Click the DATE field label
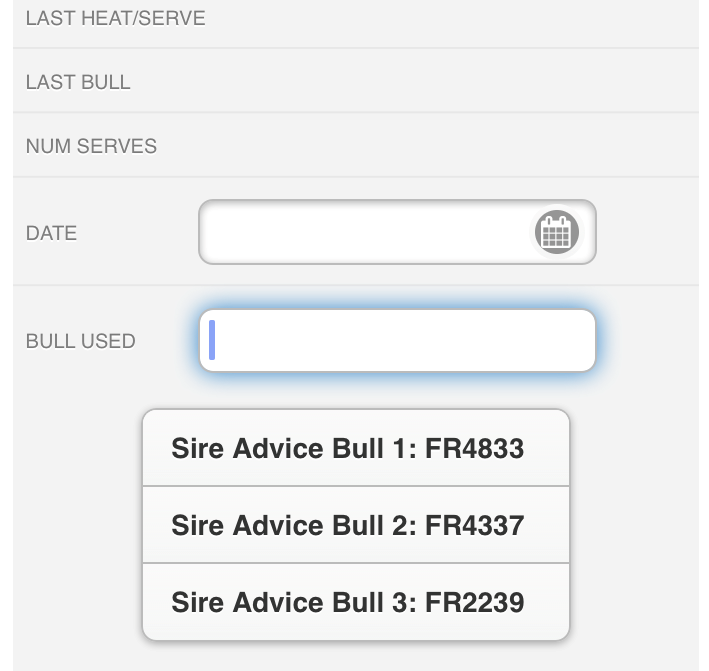 coord(51,233)
